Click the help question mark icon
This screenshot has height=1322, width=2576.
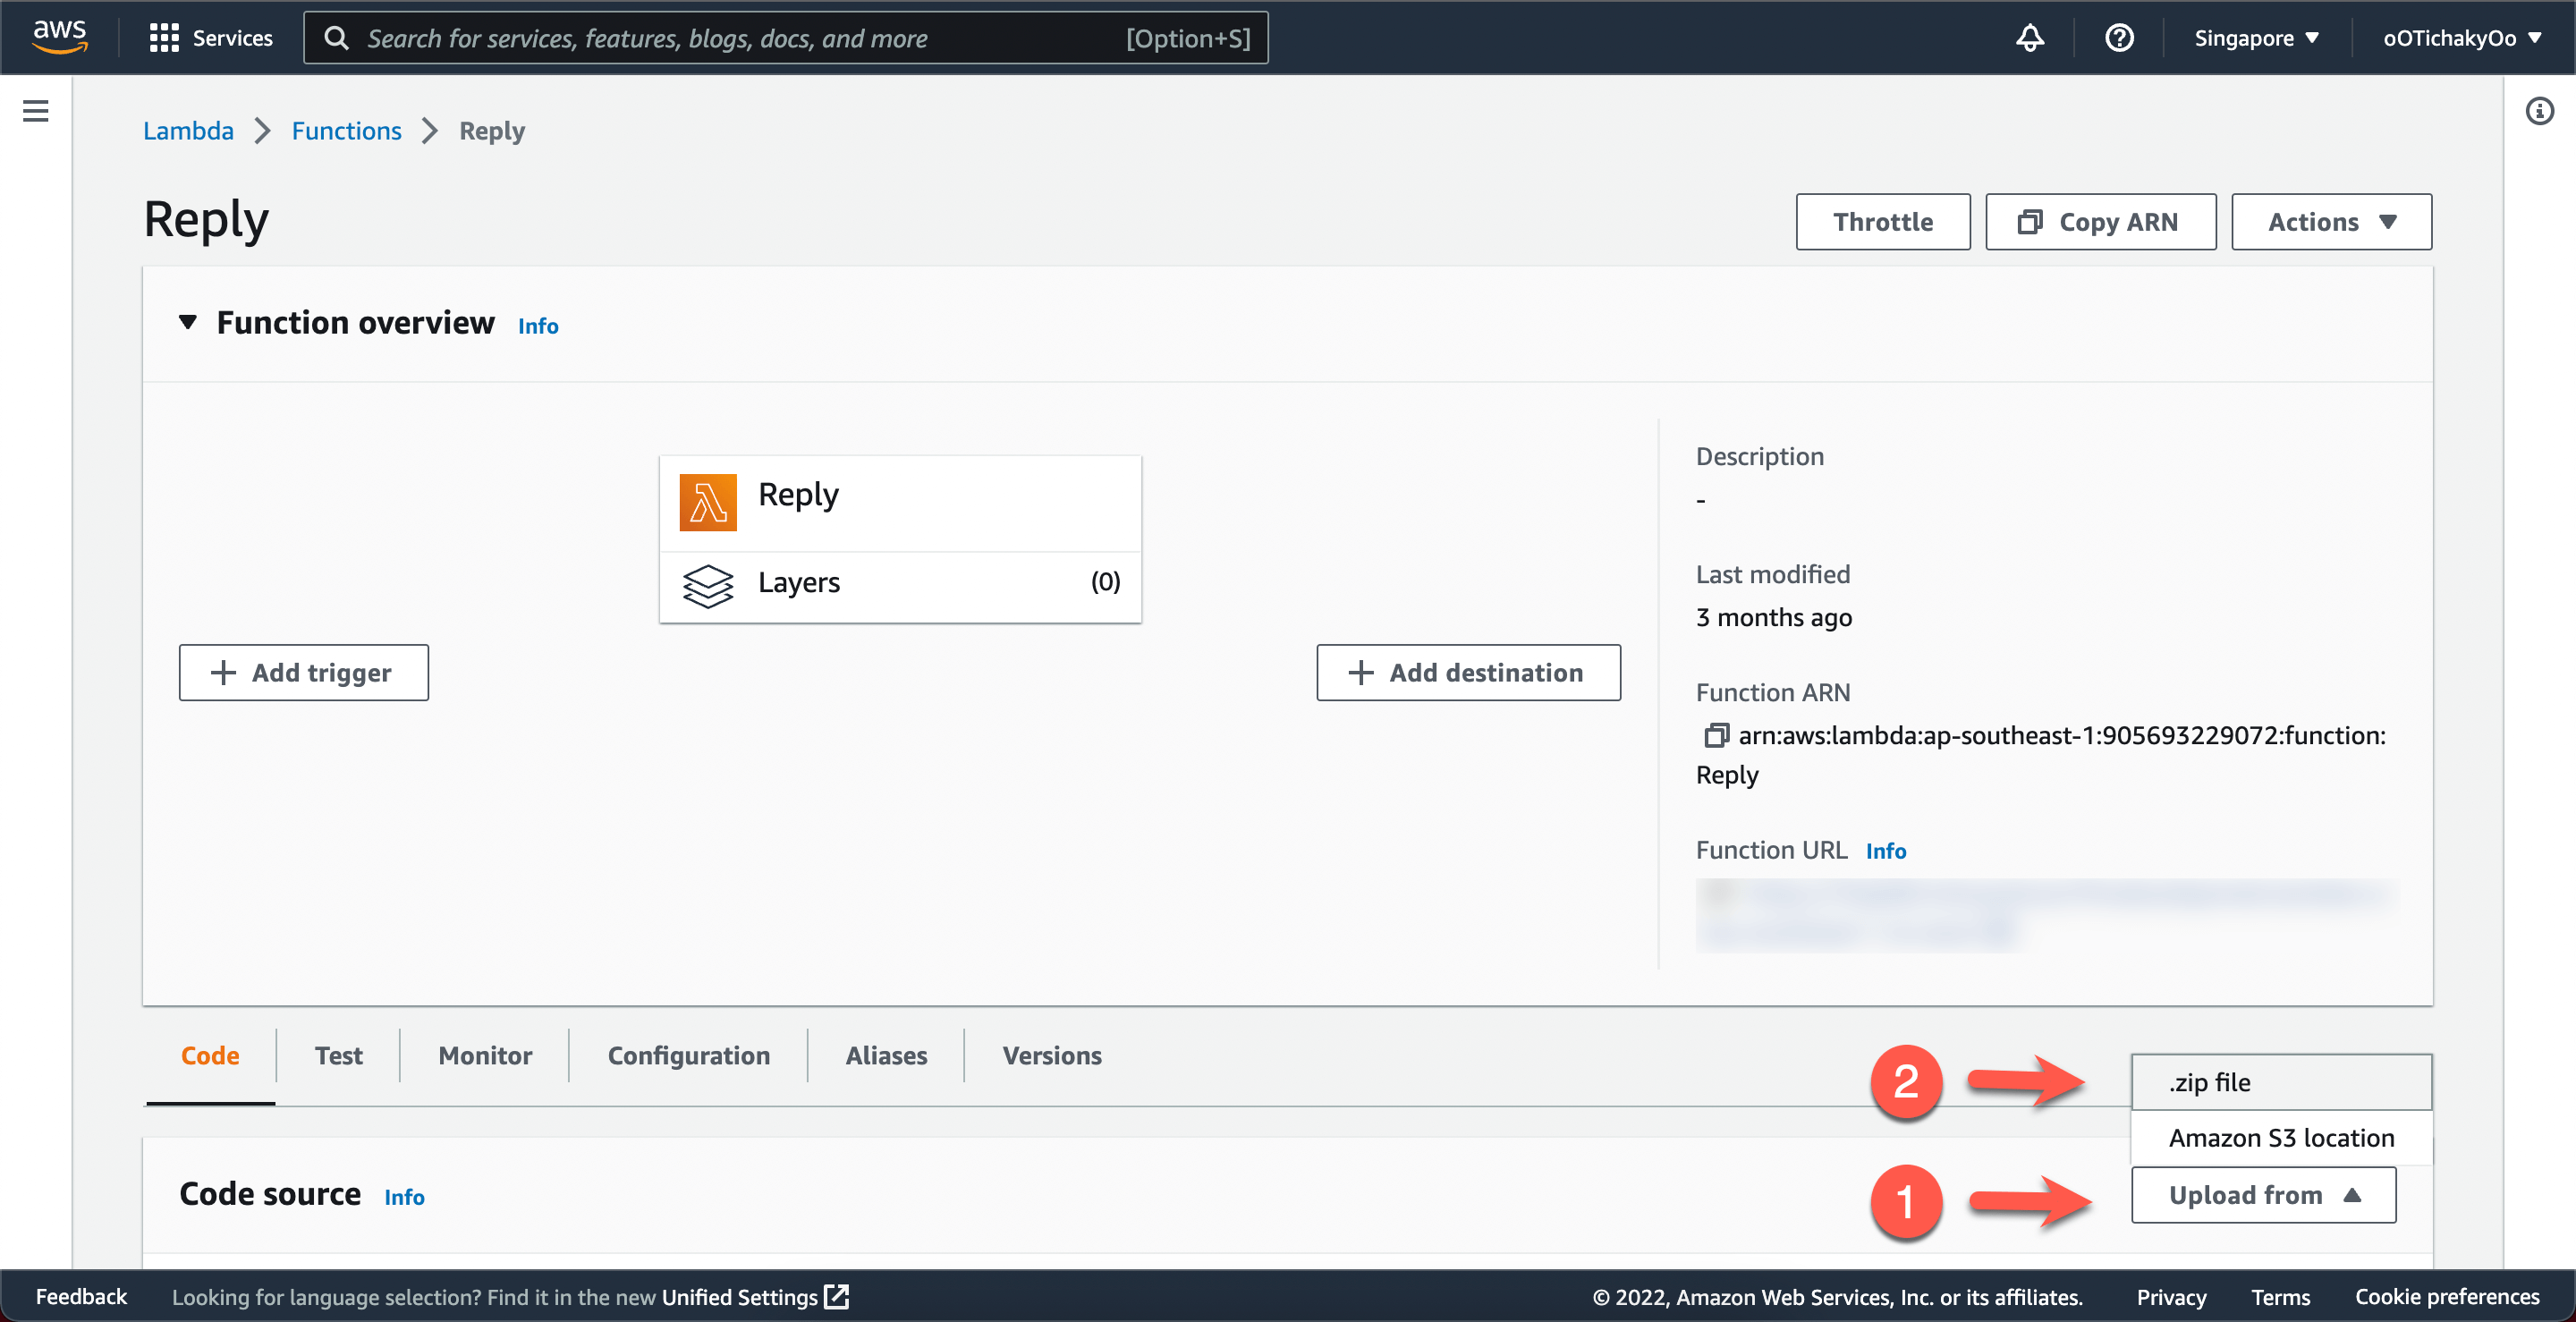click(x=2119, y=37)
